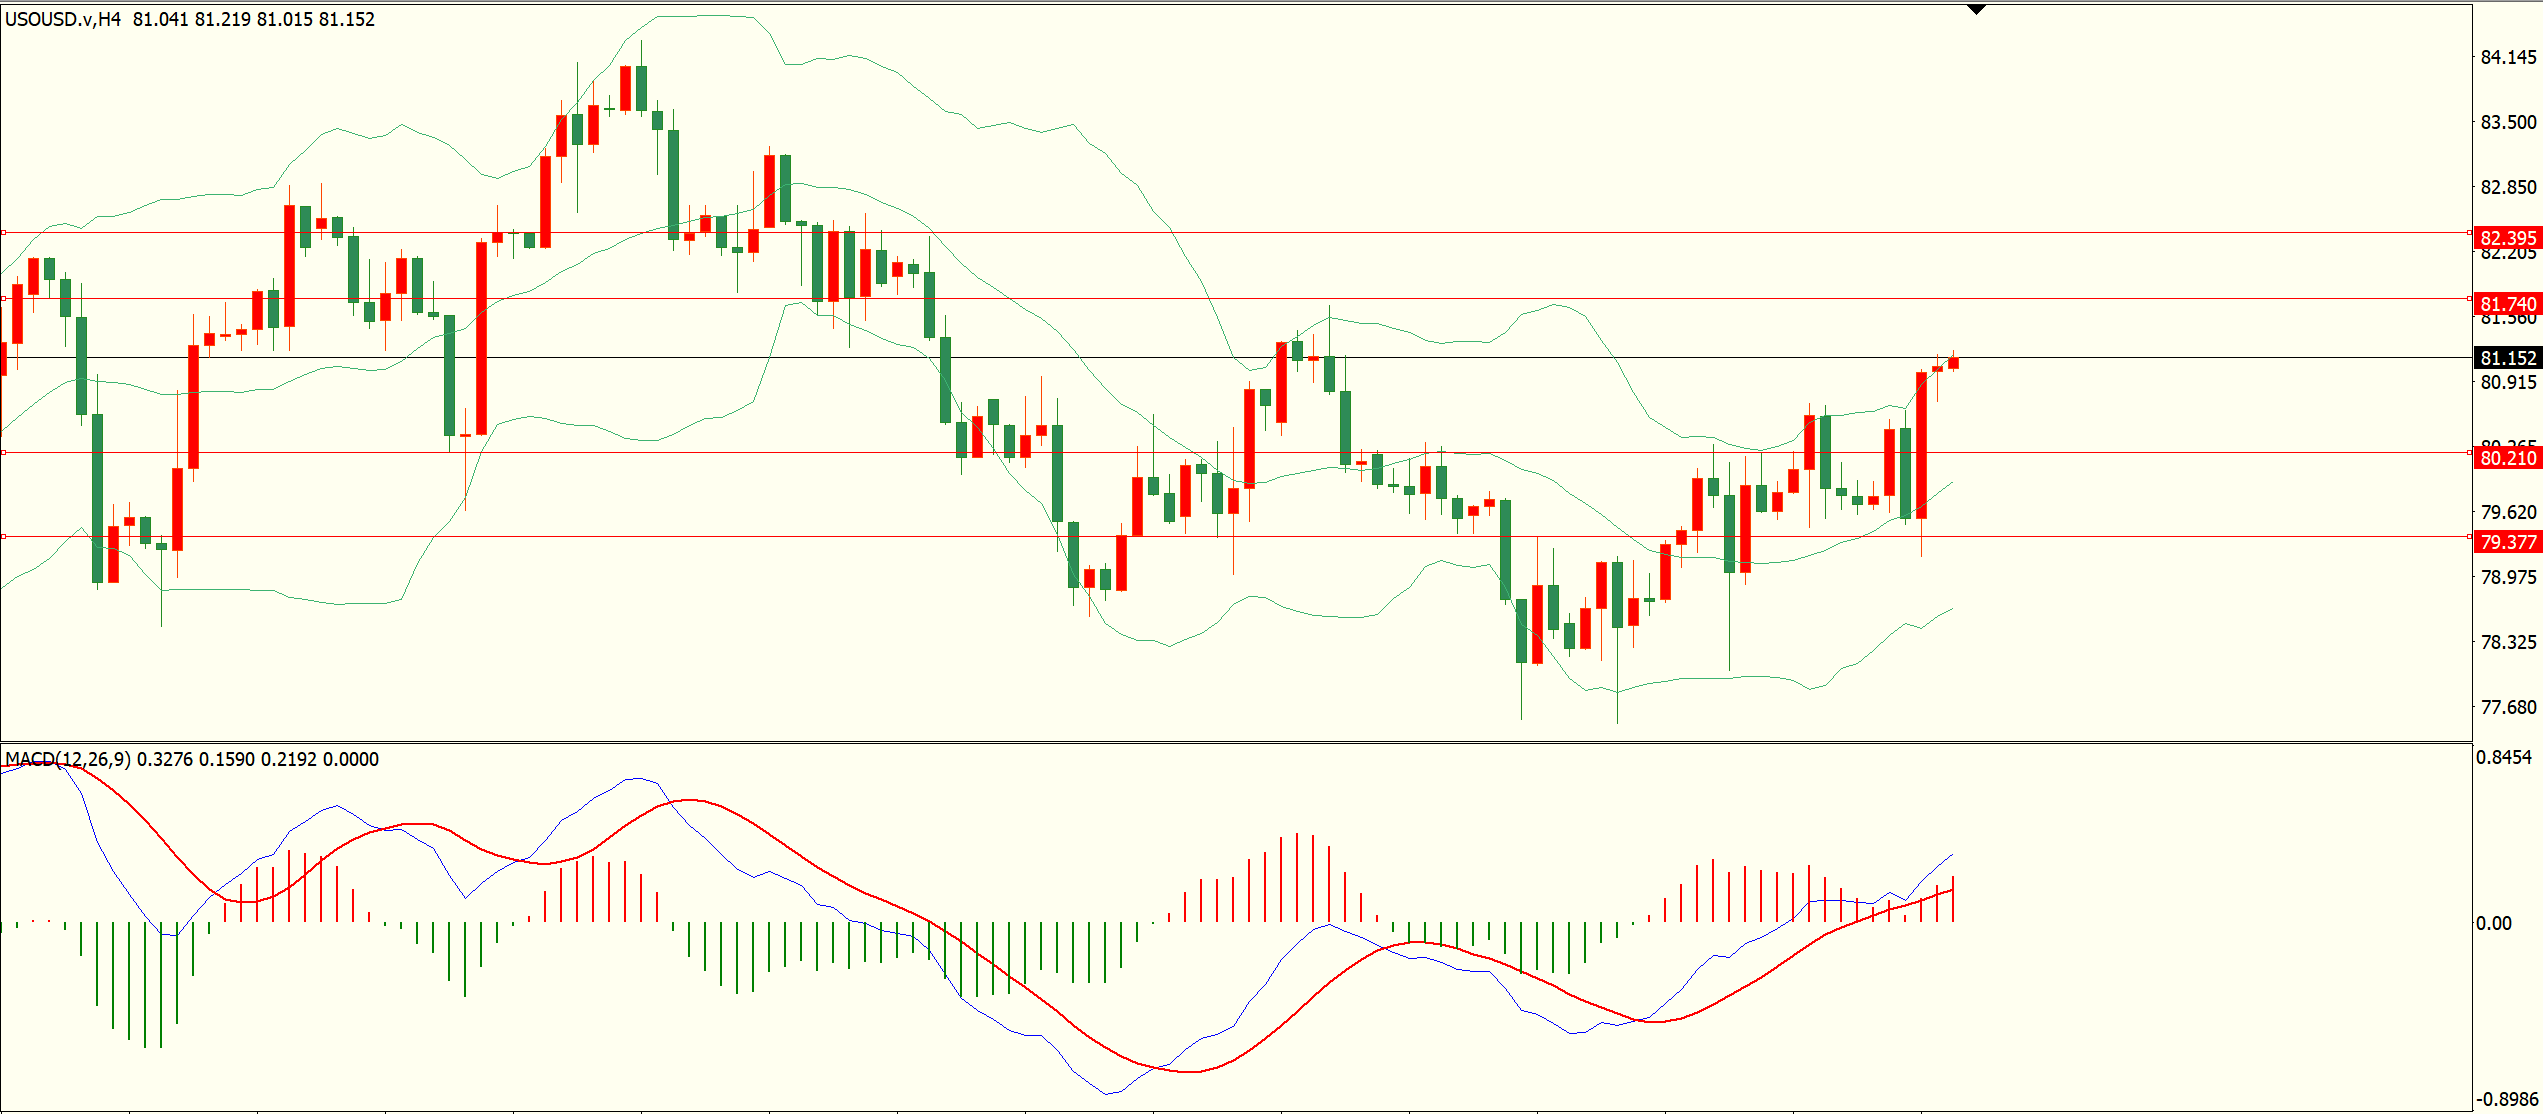Click the divider between the price chart and MACD
This screenshot has height=1114, width=2543.
[x=1200, y=743]
